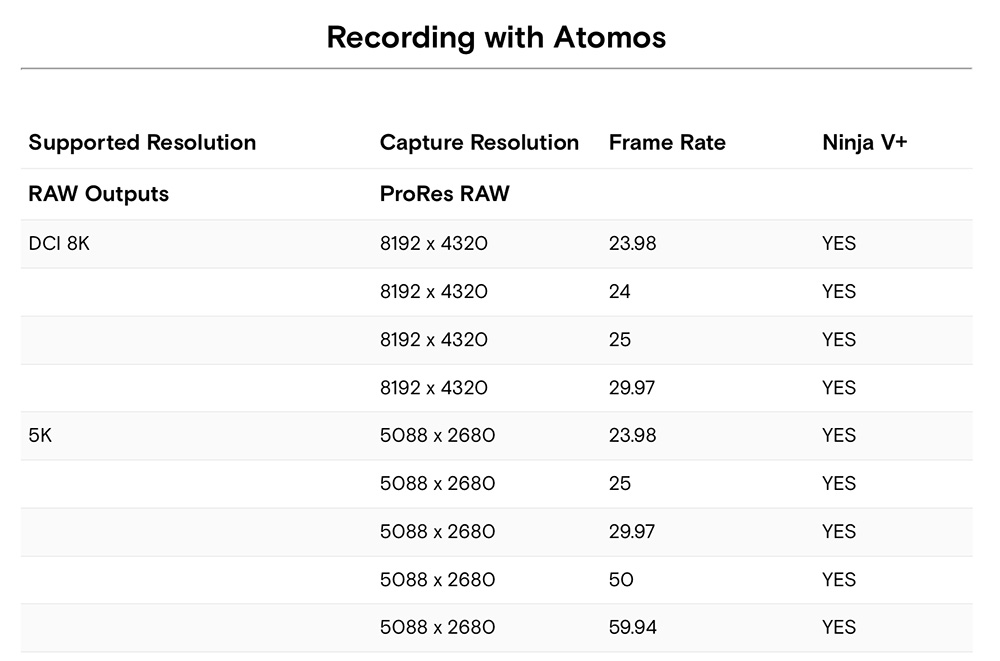Click YES in the 59.94 row

(839, 627)
